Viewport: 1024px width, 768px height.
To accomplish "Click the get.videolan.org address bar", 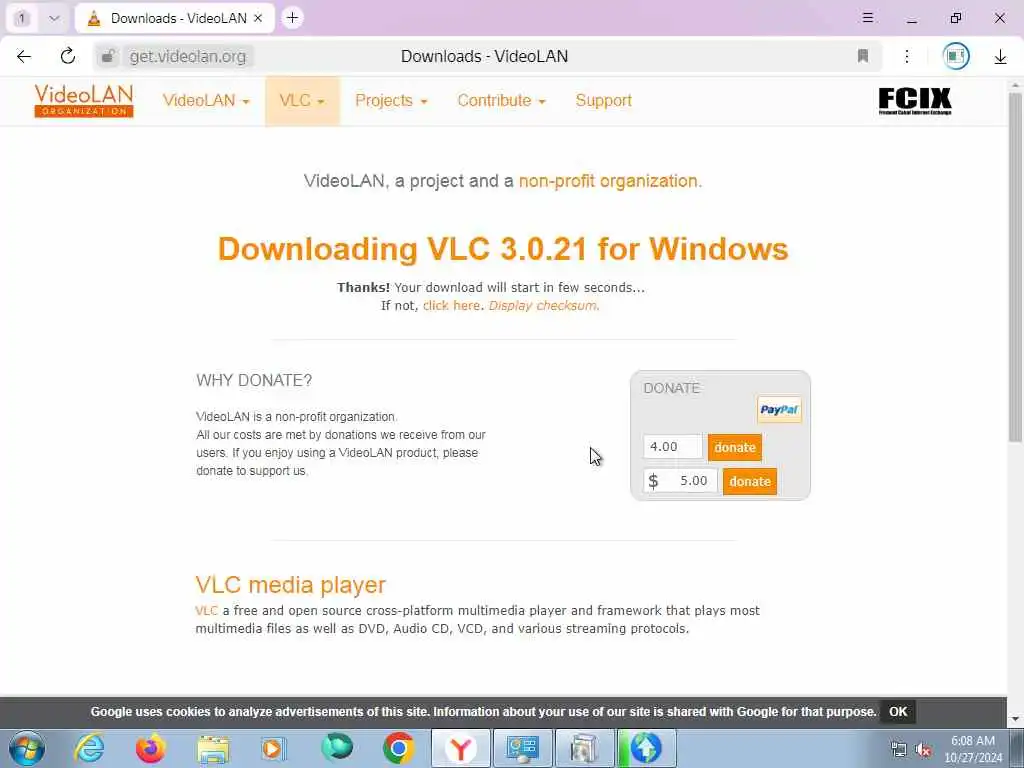I will tap(187, 57).
